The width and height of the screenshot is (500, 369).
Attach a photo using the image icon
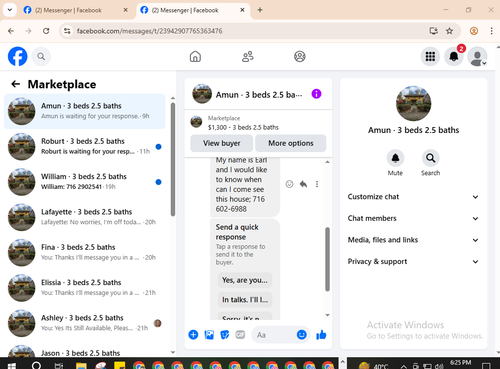[x=209, y=335]
